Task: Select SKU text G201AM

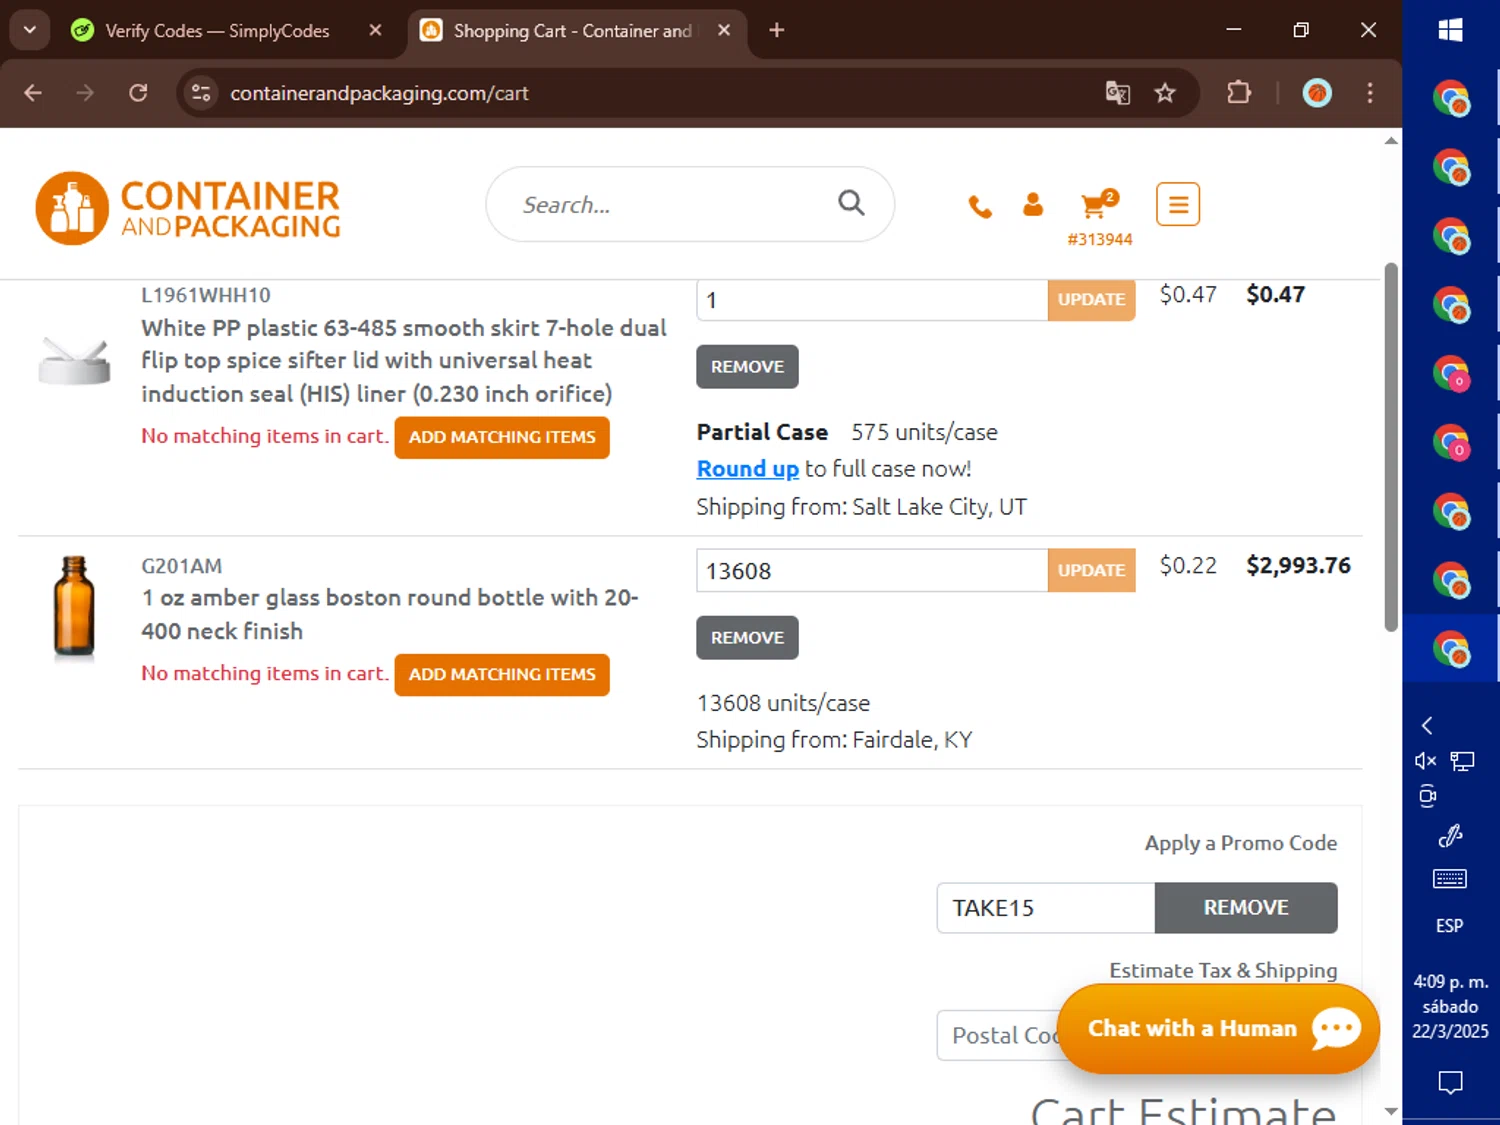Action: [181, 566]
